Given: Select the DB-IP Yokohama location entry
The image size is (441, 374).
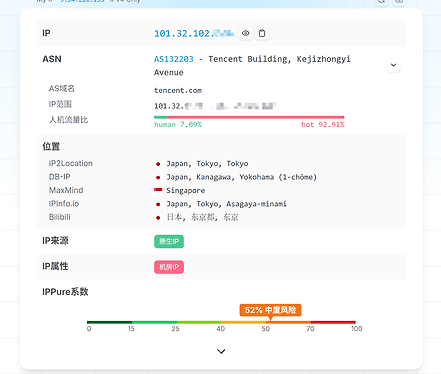Looking at the screenshot, I should [x=241, y=177].
